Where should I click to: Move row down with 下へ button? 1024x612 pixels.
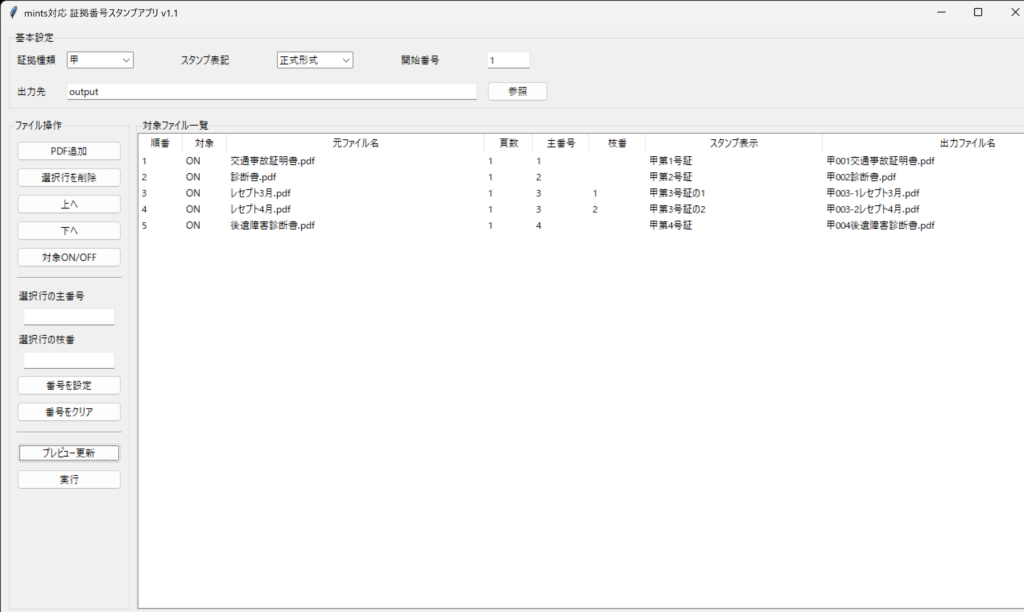69,231
